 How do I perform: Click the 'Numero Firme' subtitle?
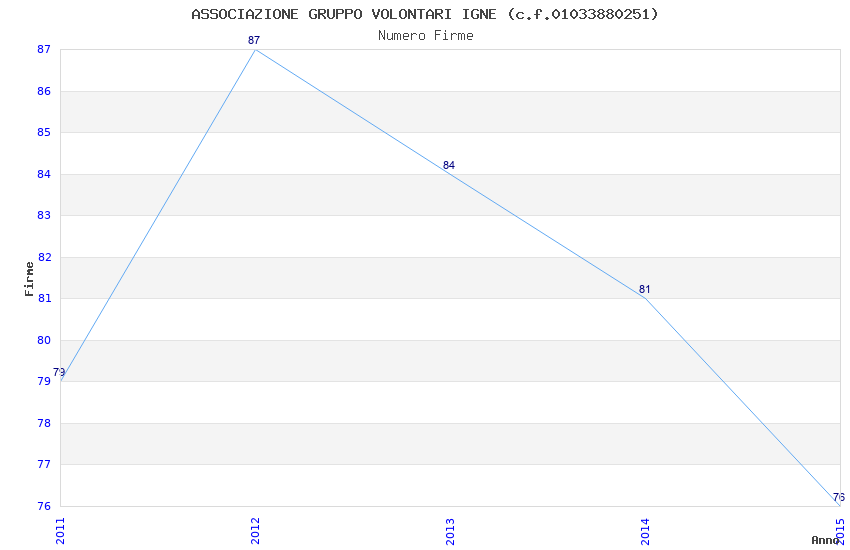pos(426,35)
